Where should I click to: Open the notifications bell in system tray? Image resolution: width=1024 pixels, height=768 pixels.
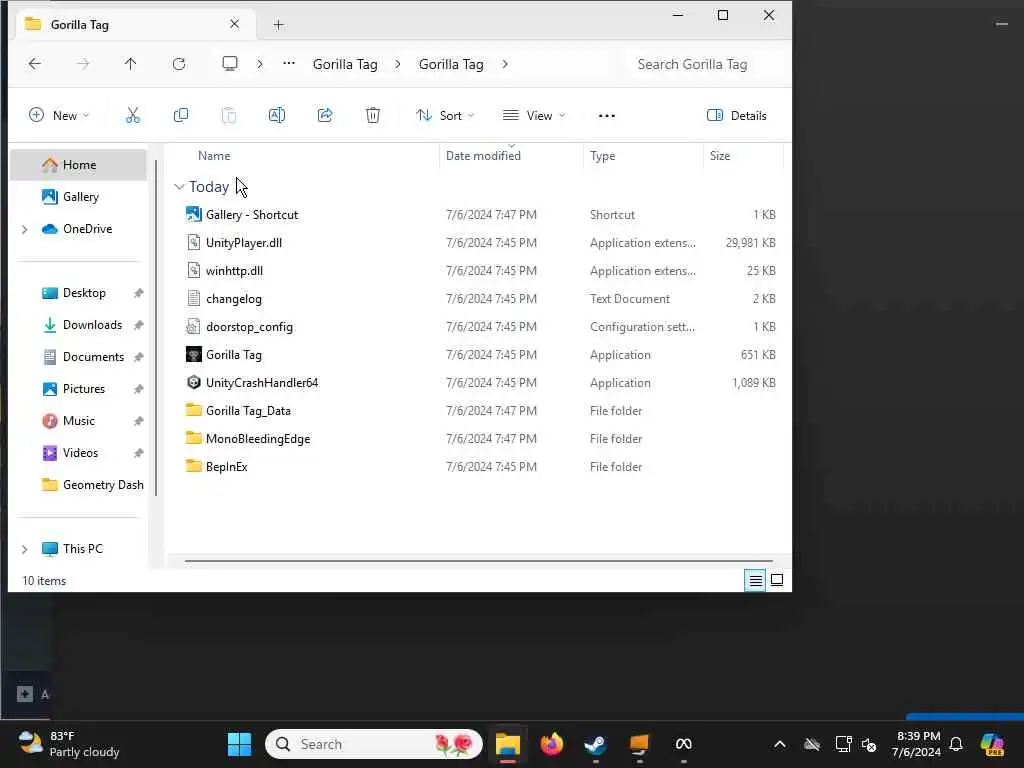(956, 744)
